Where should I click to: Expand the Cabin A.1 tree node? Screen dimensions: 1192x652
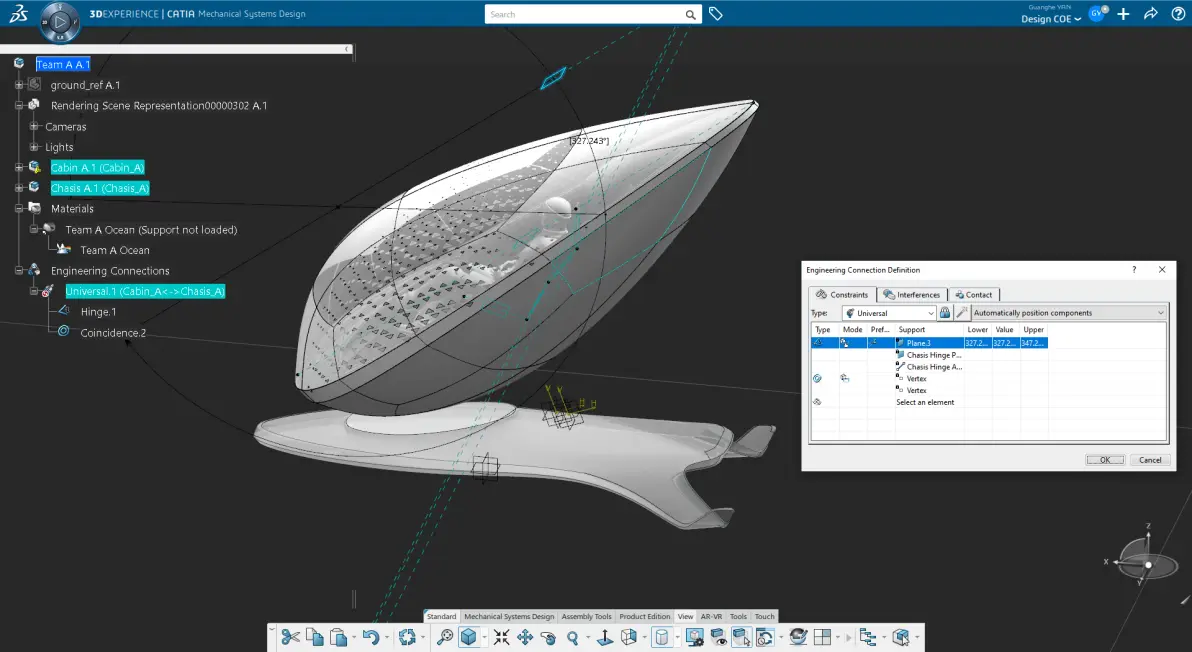click(19, 167)
